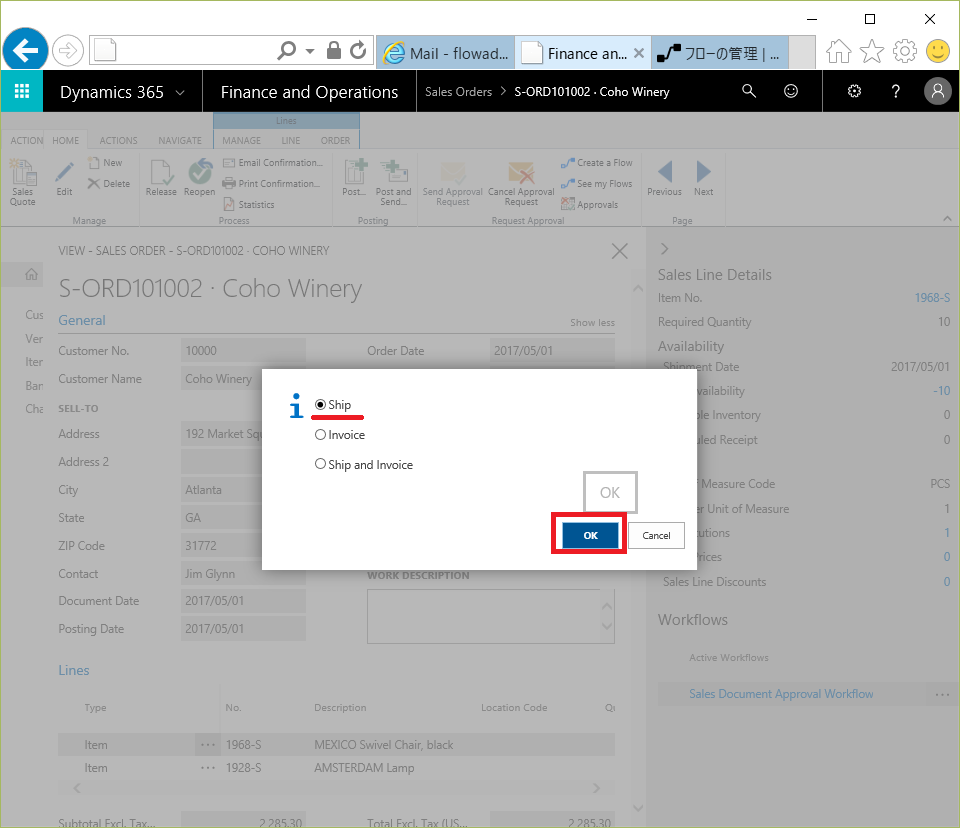This screenshot has height=828, width=960.
Task: Click Create a Flow ribbon item
Action: 597,163
